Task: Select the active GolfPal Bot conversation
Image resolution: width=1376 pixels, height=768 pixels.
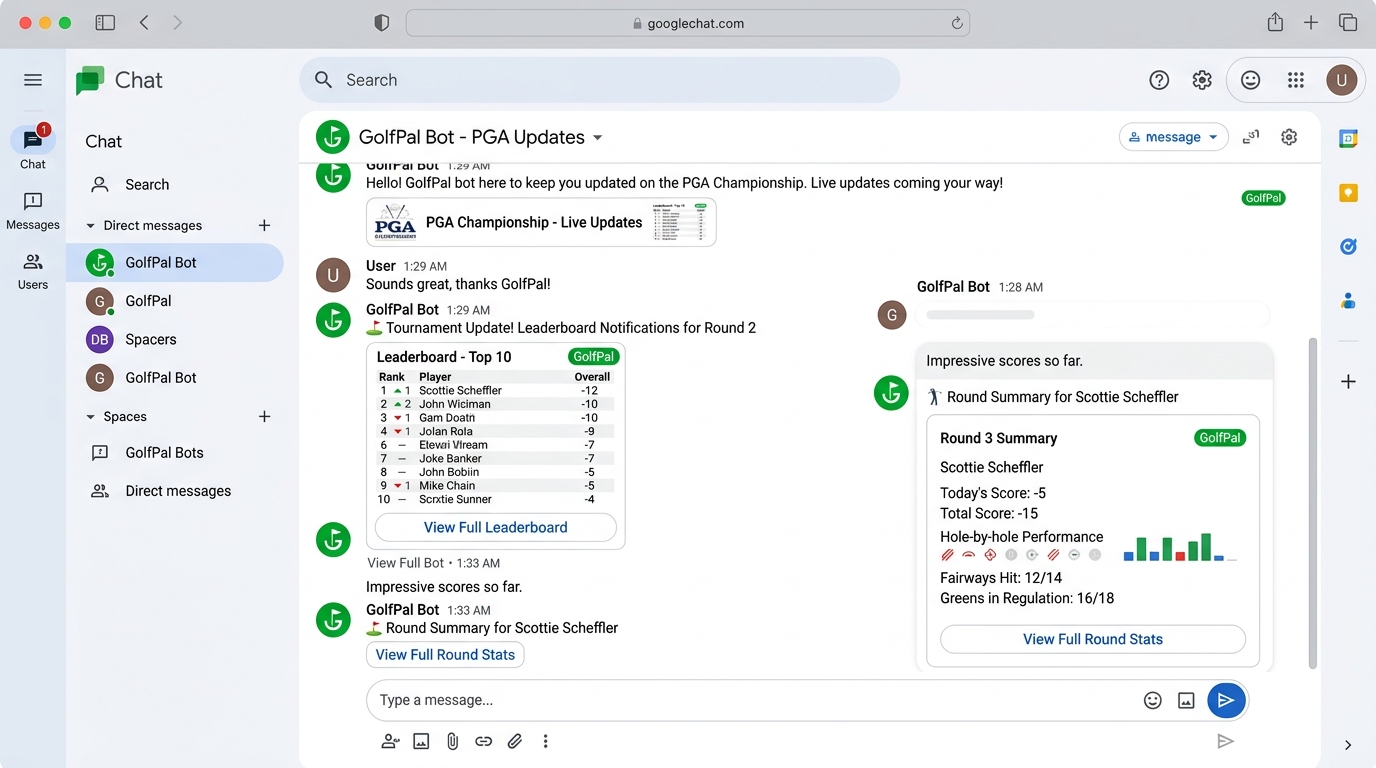Action: (175, 263)
